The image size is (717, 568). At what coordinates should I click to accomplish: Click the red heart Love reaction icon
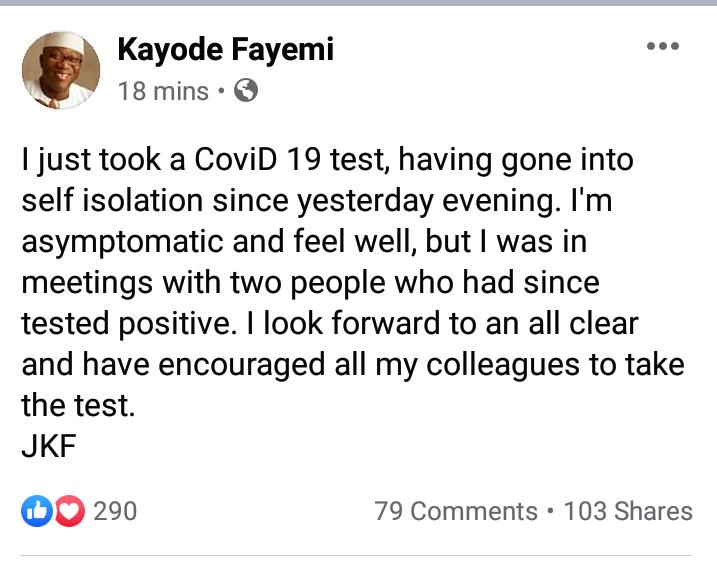click(x=66, y=511)
